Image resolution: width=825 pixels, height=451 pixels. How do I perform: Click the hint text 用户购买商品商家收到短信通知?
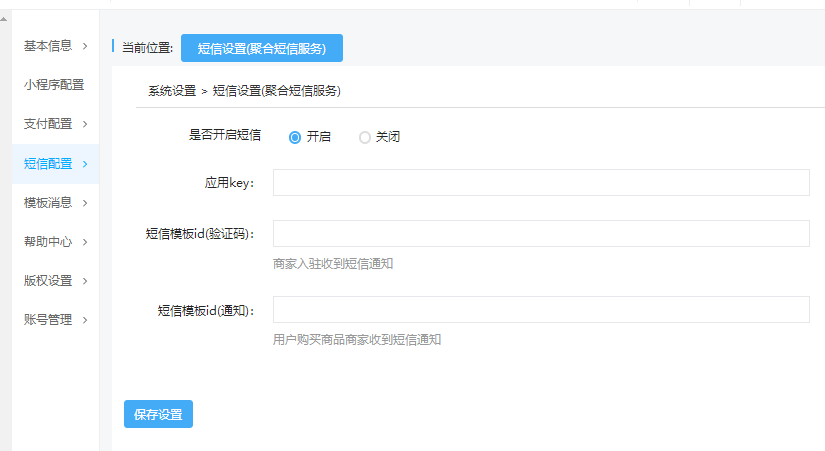(357, 339)
